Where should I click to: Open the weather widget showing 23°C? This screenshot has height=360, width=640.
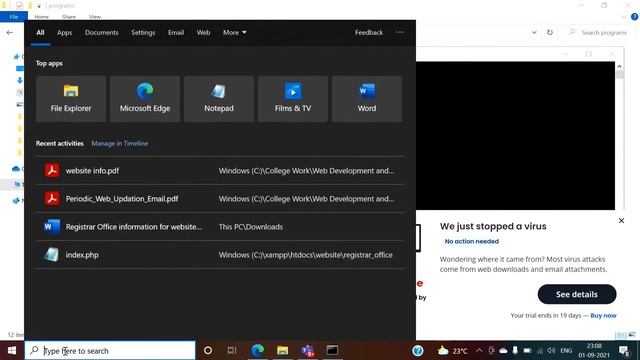coord(452,351)
